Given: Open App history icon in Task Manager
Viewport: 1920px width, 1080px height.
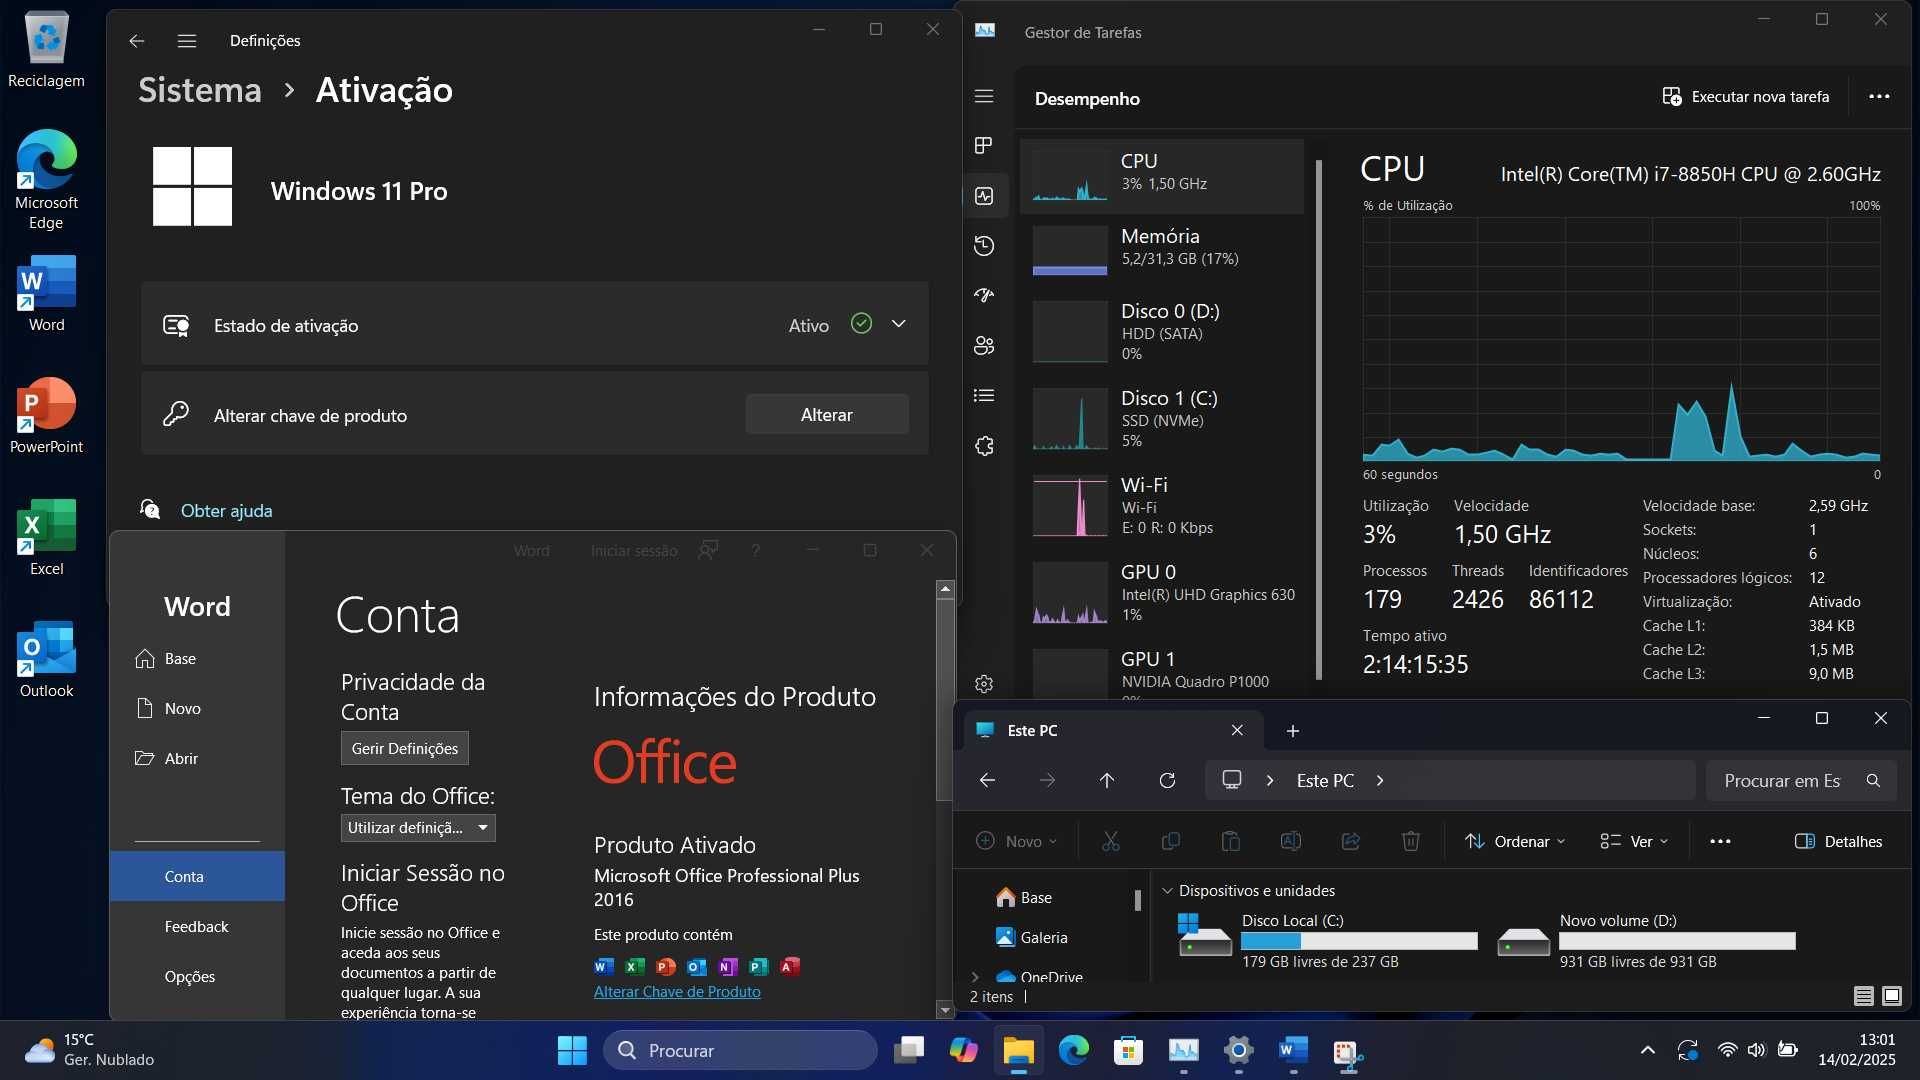Looking at the screenshot, I should click(x=984, y=246).
